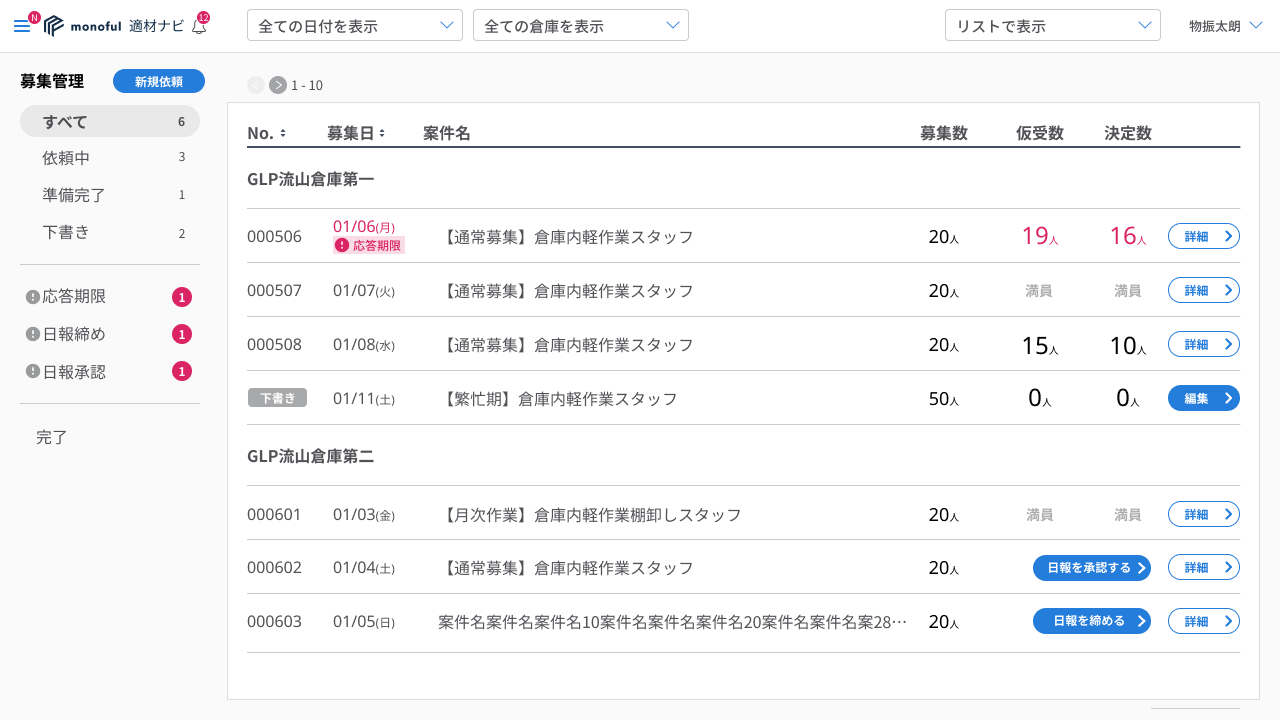The image size is (1280, 720).
Task: Open 詳細 for request 000507
Action: [x=1203, y=290]
